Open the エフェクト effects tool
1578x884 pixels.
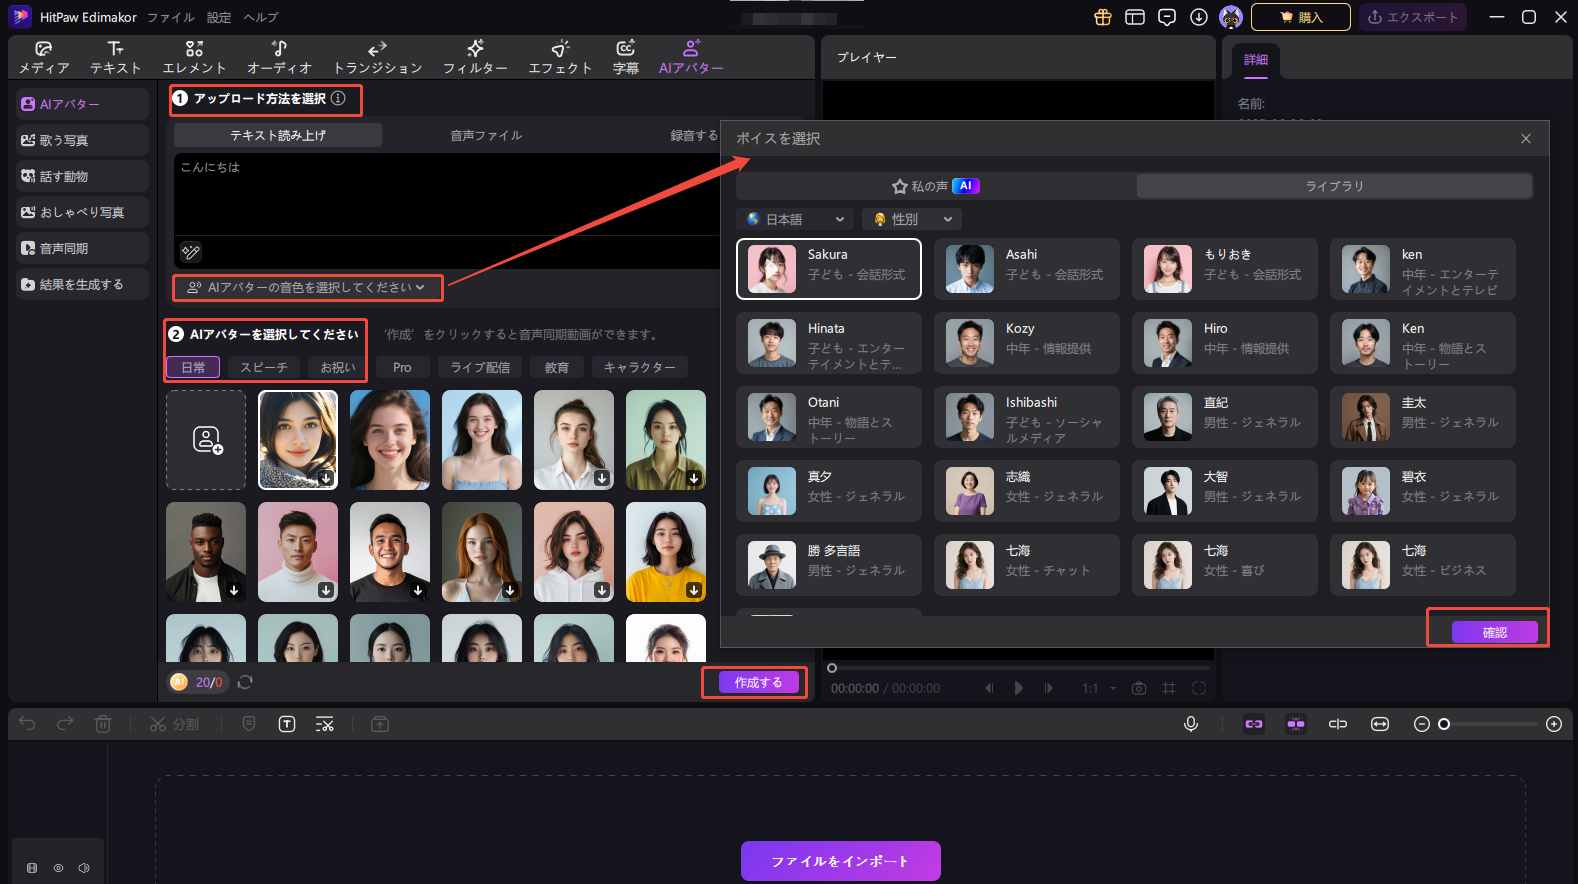pyautogui.click(x=560, y=57)
